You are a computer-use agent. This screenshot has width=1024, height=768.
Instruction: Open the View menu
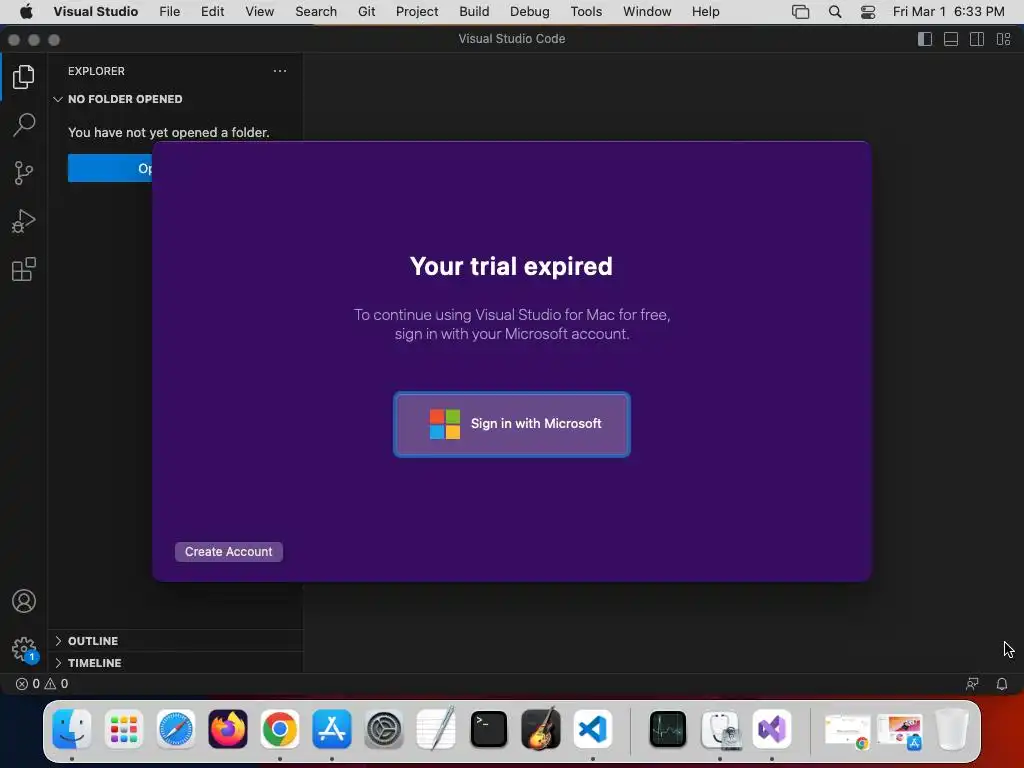(x=259, y=12)
